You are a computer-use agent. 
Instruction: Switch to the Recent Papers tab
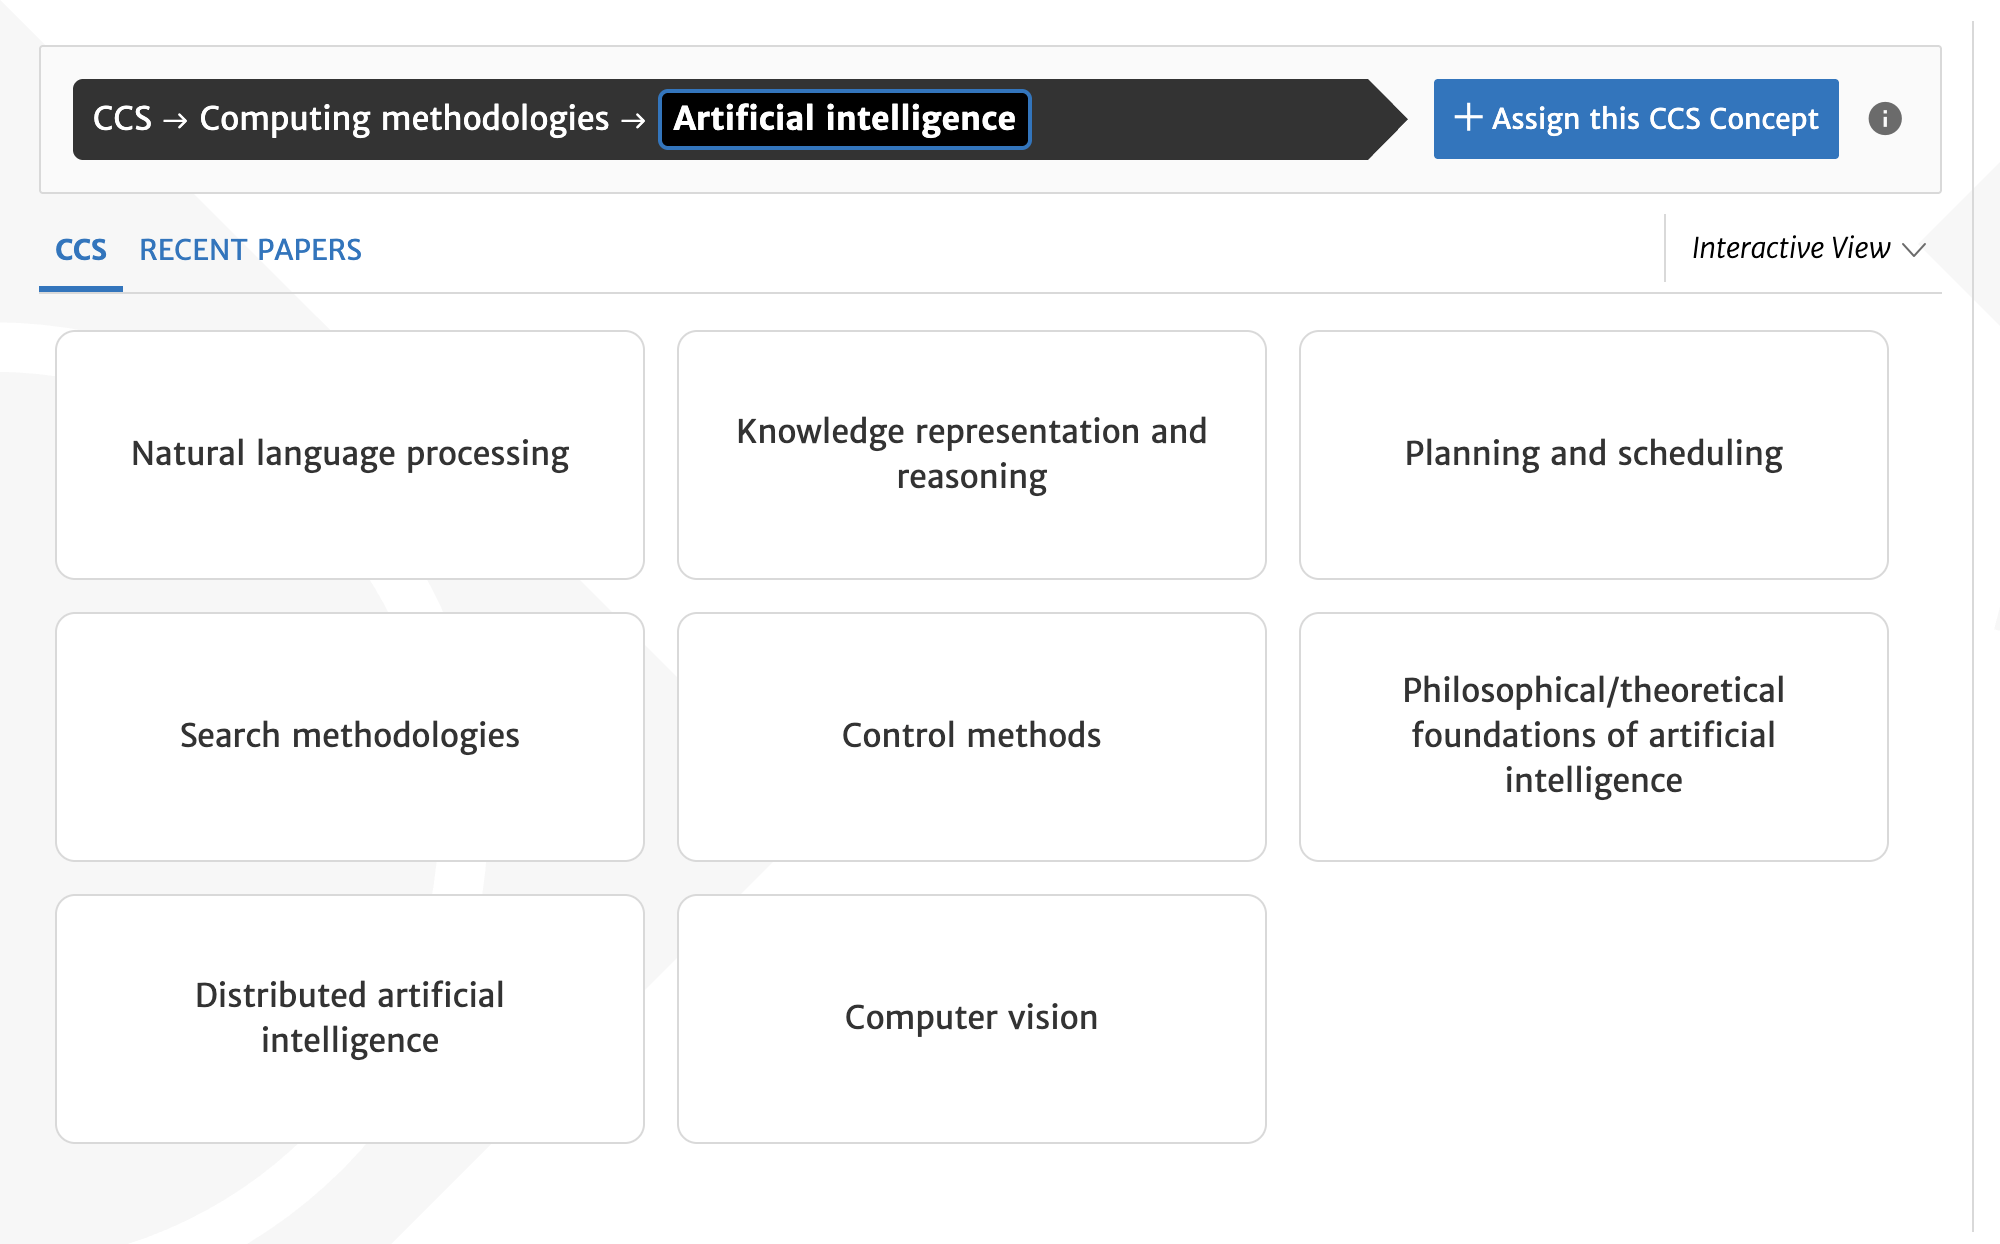click(250, 250)
